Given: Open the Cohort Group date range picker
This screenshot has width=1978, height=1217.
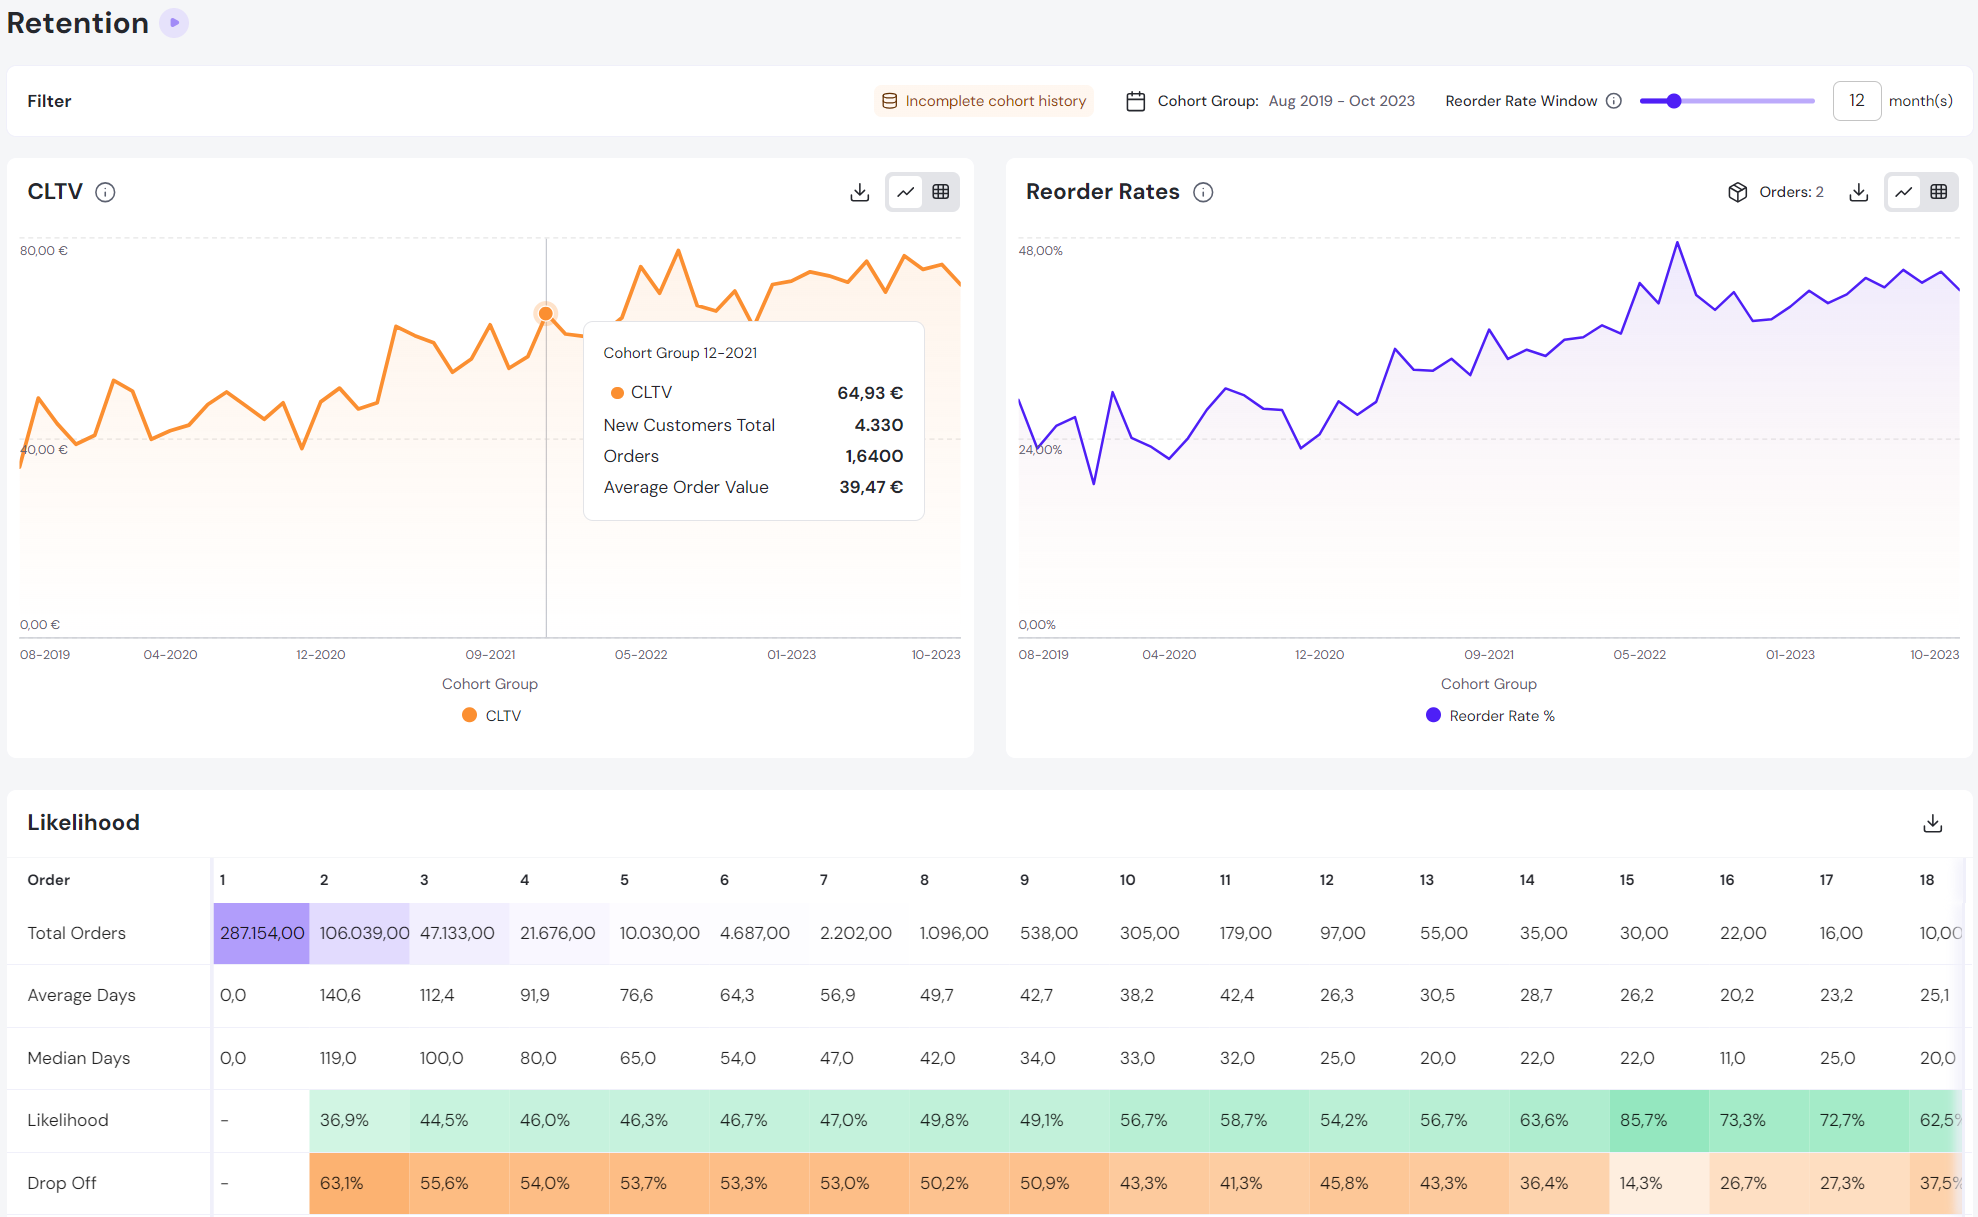Looking at the screenshot, I should [x=1340, y=101].
